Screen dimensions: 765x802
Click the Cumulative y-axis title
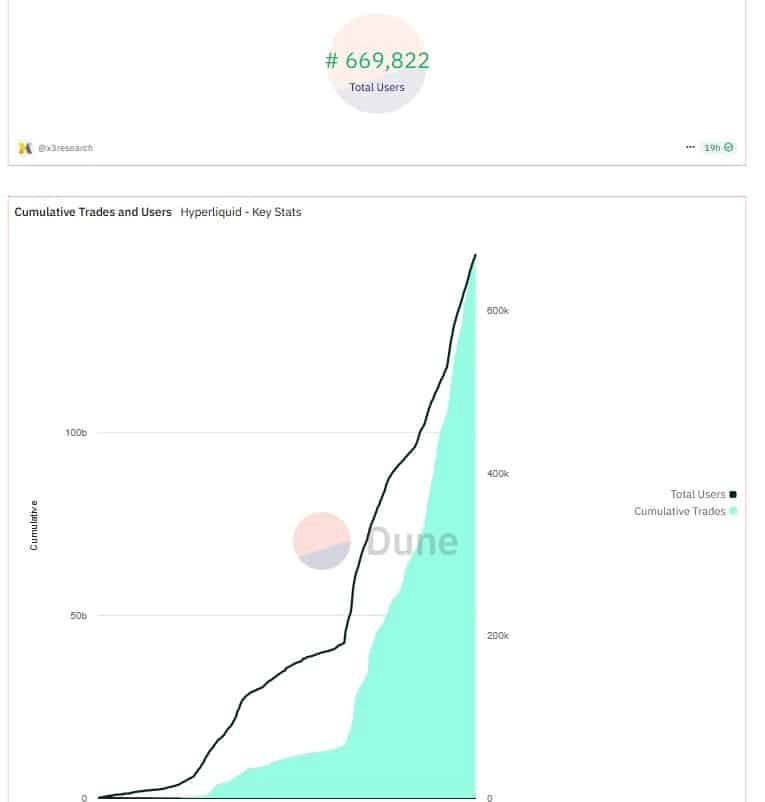tap(34, 525)
